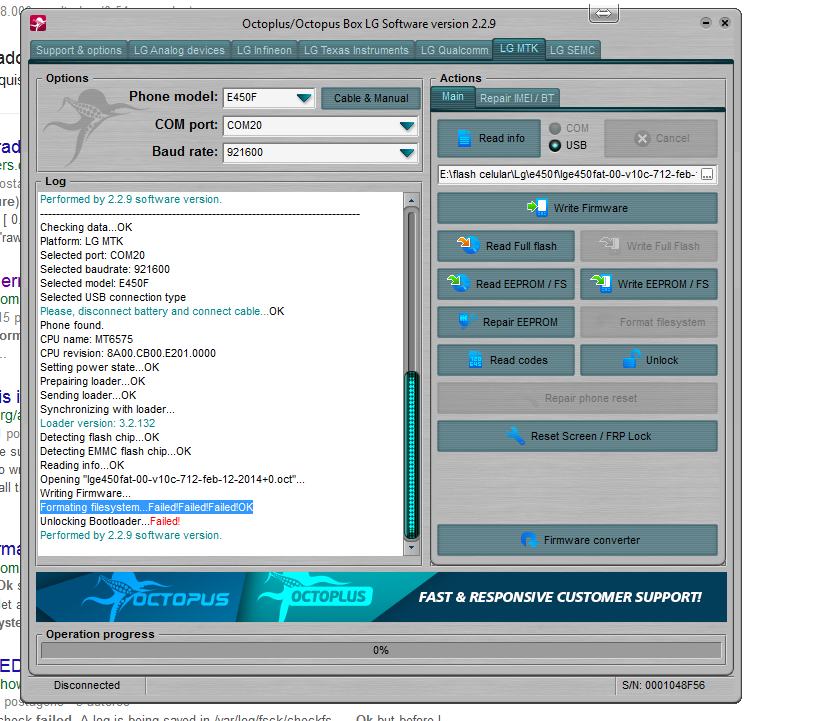Click the Read Full flash button
The width and height of the screenshot is (839, 721).
click(x=506, y=246)
